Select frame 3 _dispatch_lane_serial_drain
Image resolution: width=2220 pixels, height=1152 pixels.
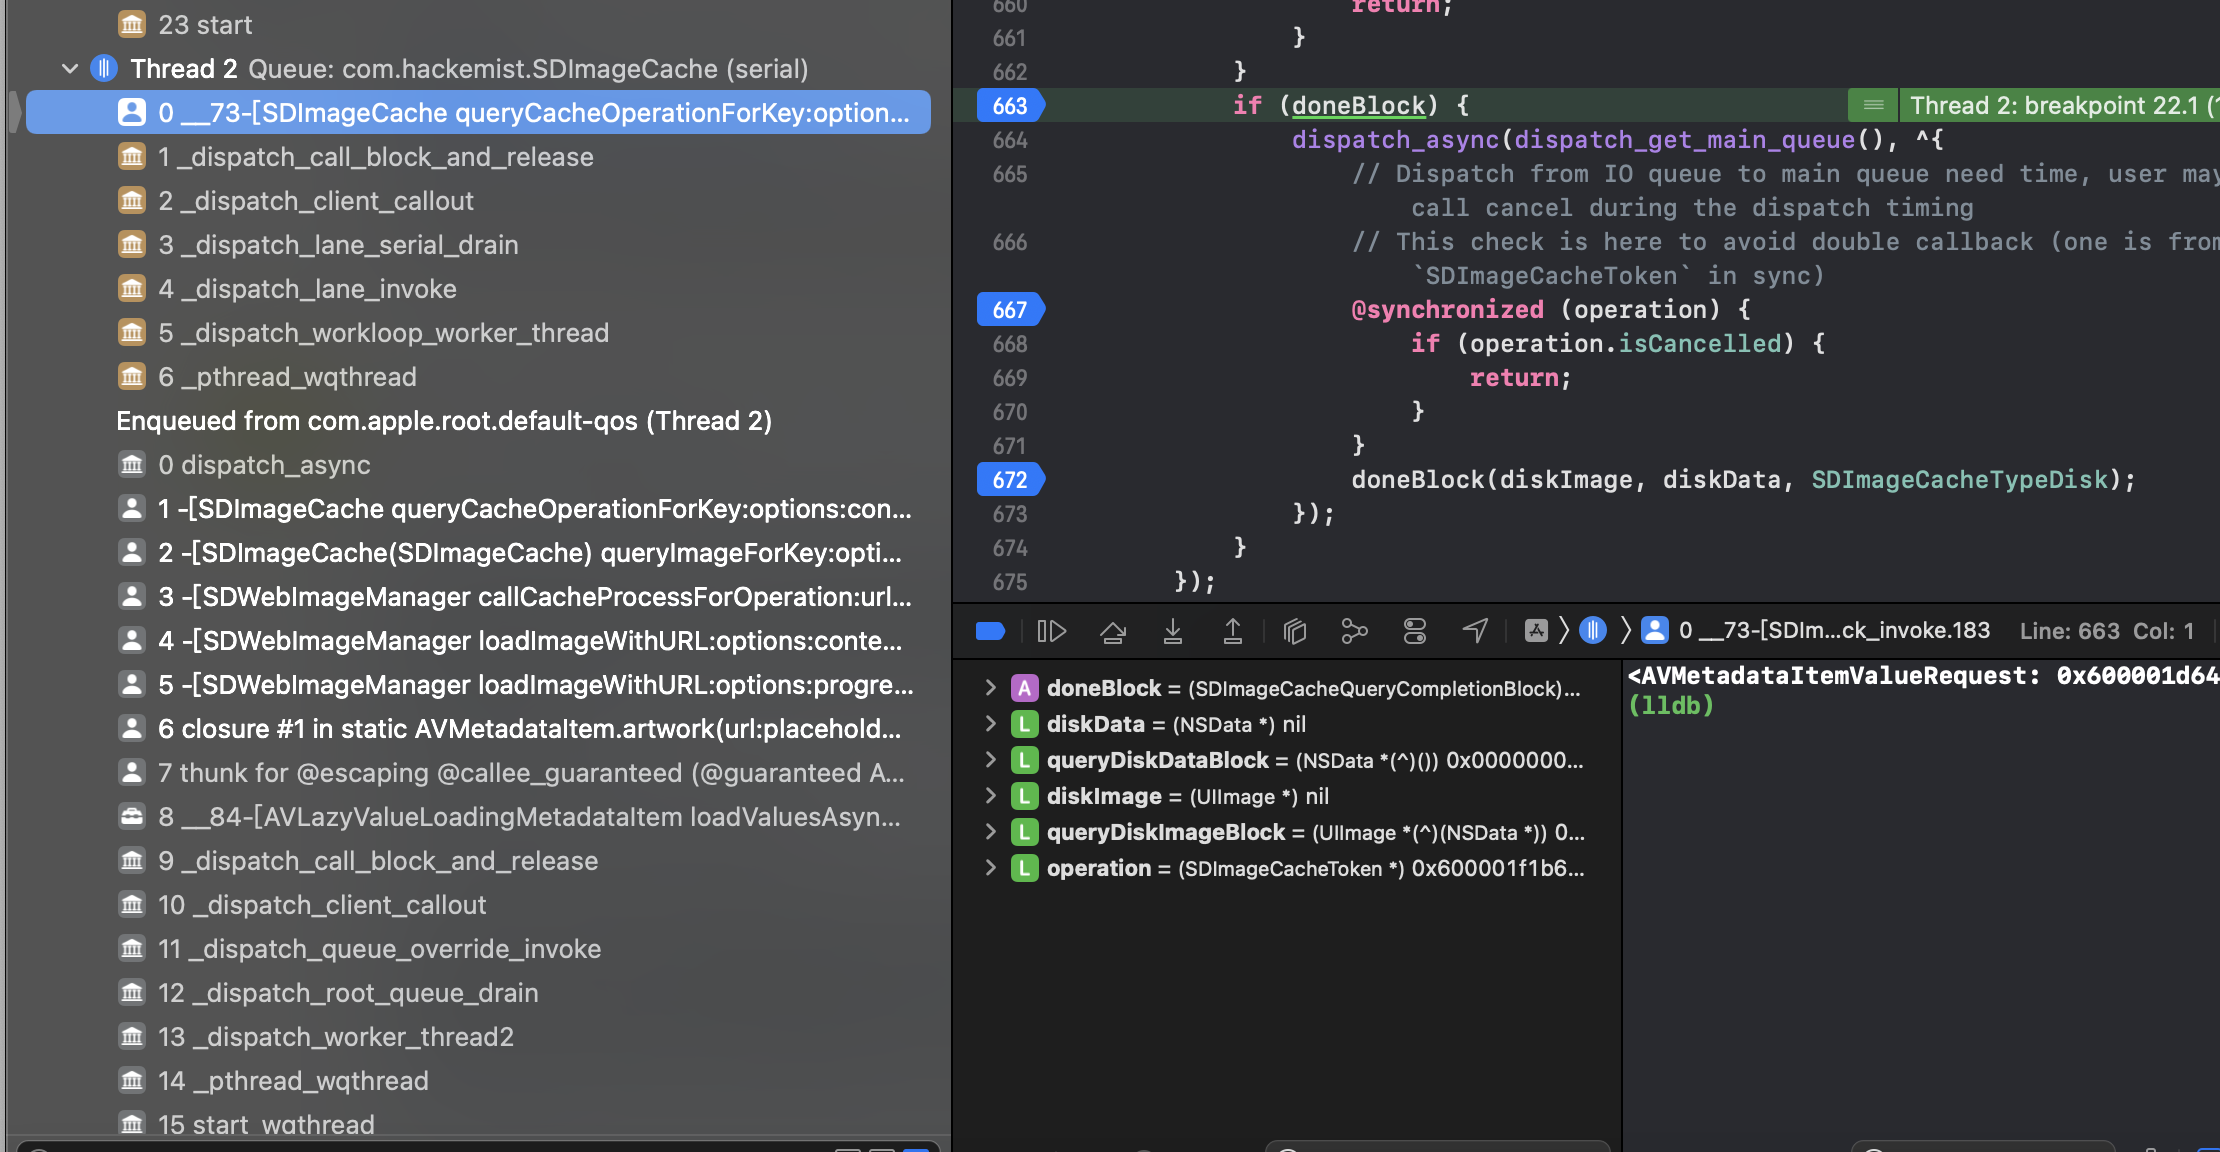(x=478, y=245)
